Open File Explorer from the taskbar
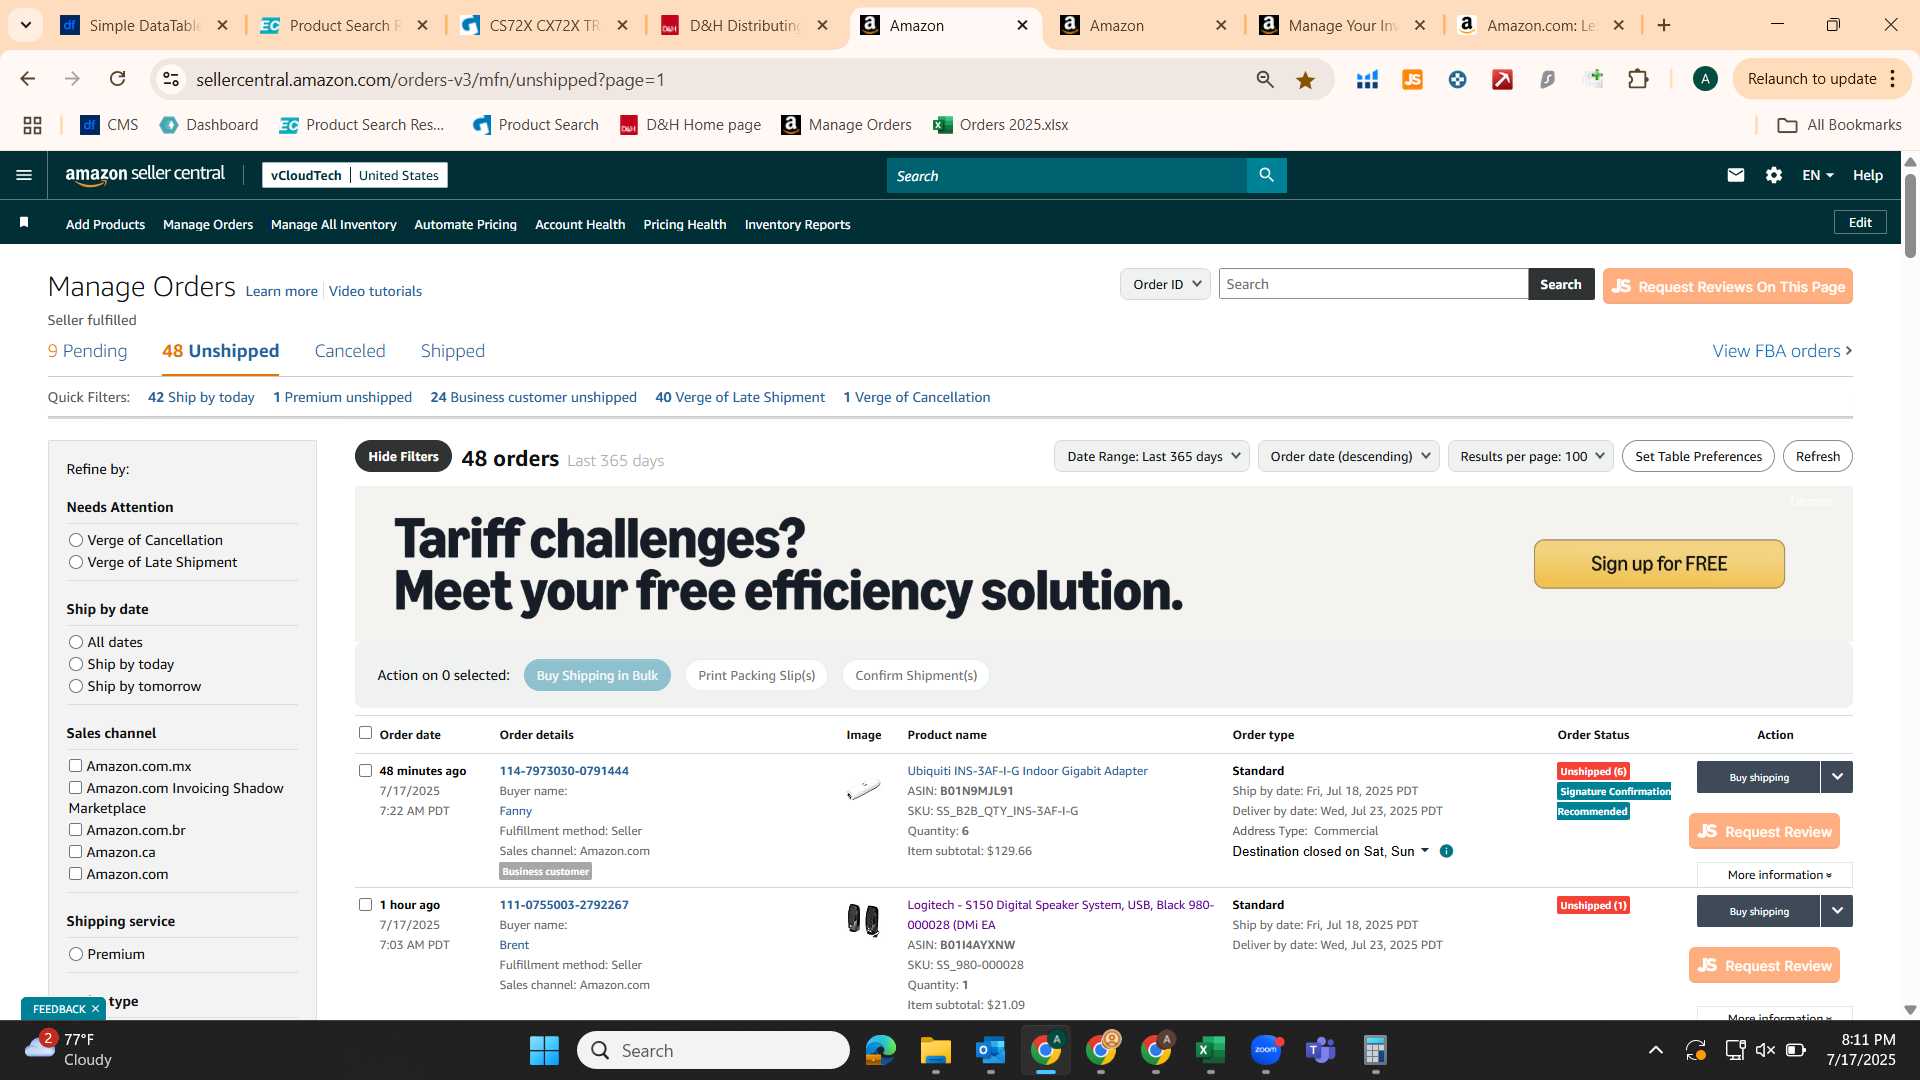1920x1080 pixels. point(935,1050)
